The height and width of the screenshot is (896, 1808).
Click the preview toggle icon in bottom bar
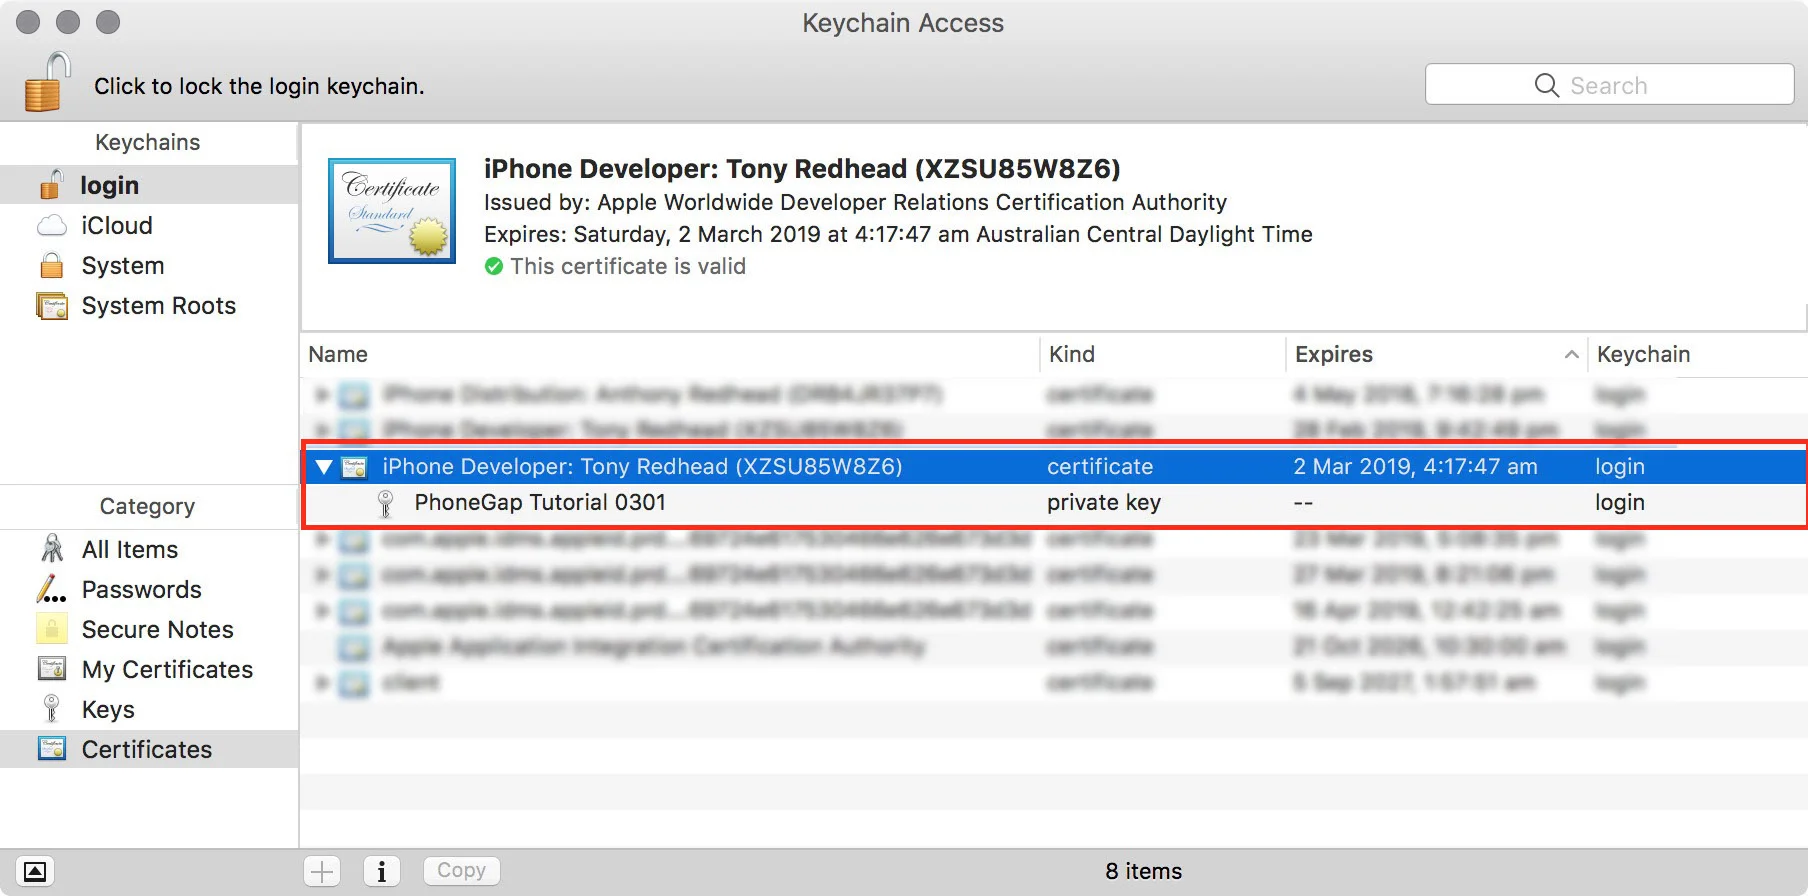pyautogui.click(x=35, y=871)
